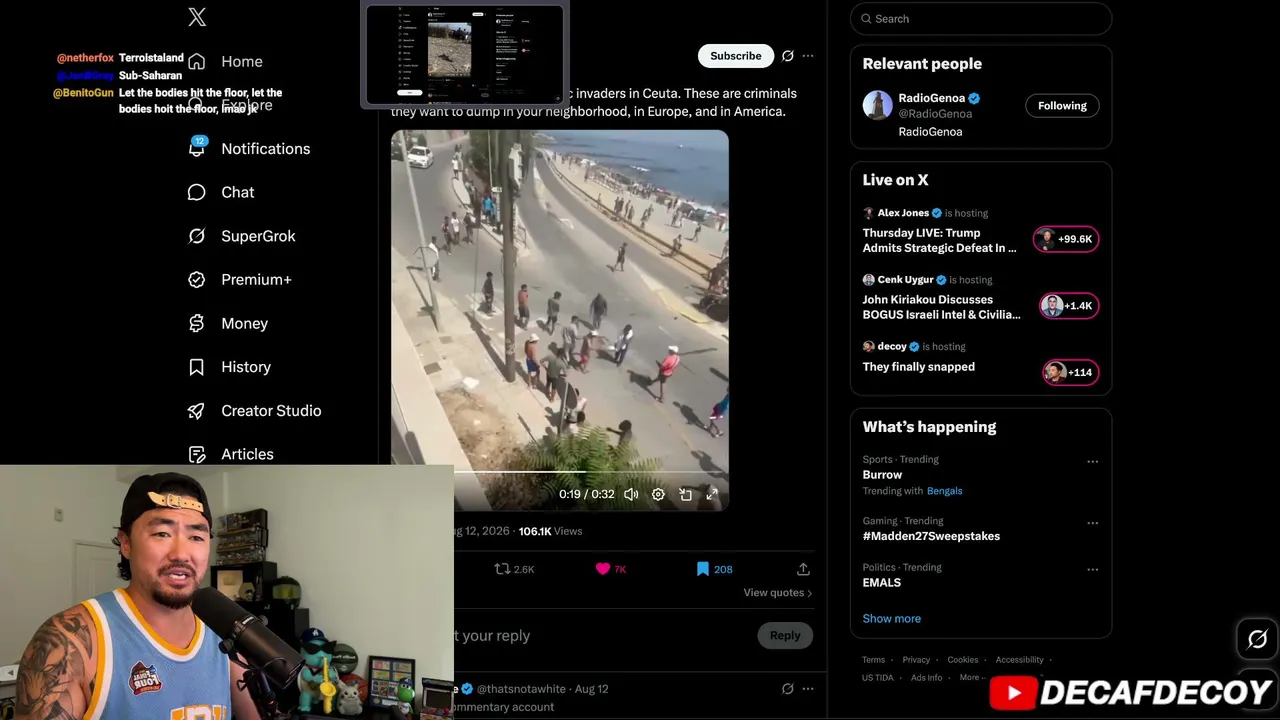Open the Bengals trending link
Screen dimensions: 1280x720
pos(944,491)
